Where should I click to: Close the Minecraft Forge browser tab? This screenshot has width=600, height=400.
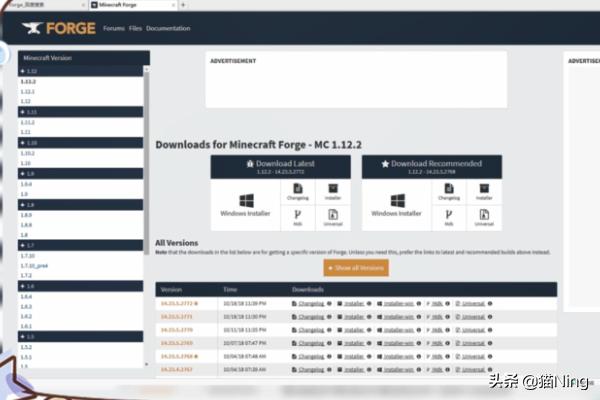click(x=173, y=5)
